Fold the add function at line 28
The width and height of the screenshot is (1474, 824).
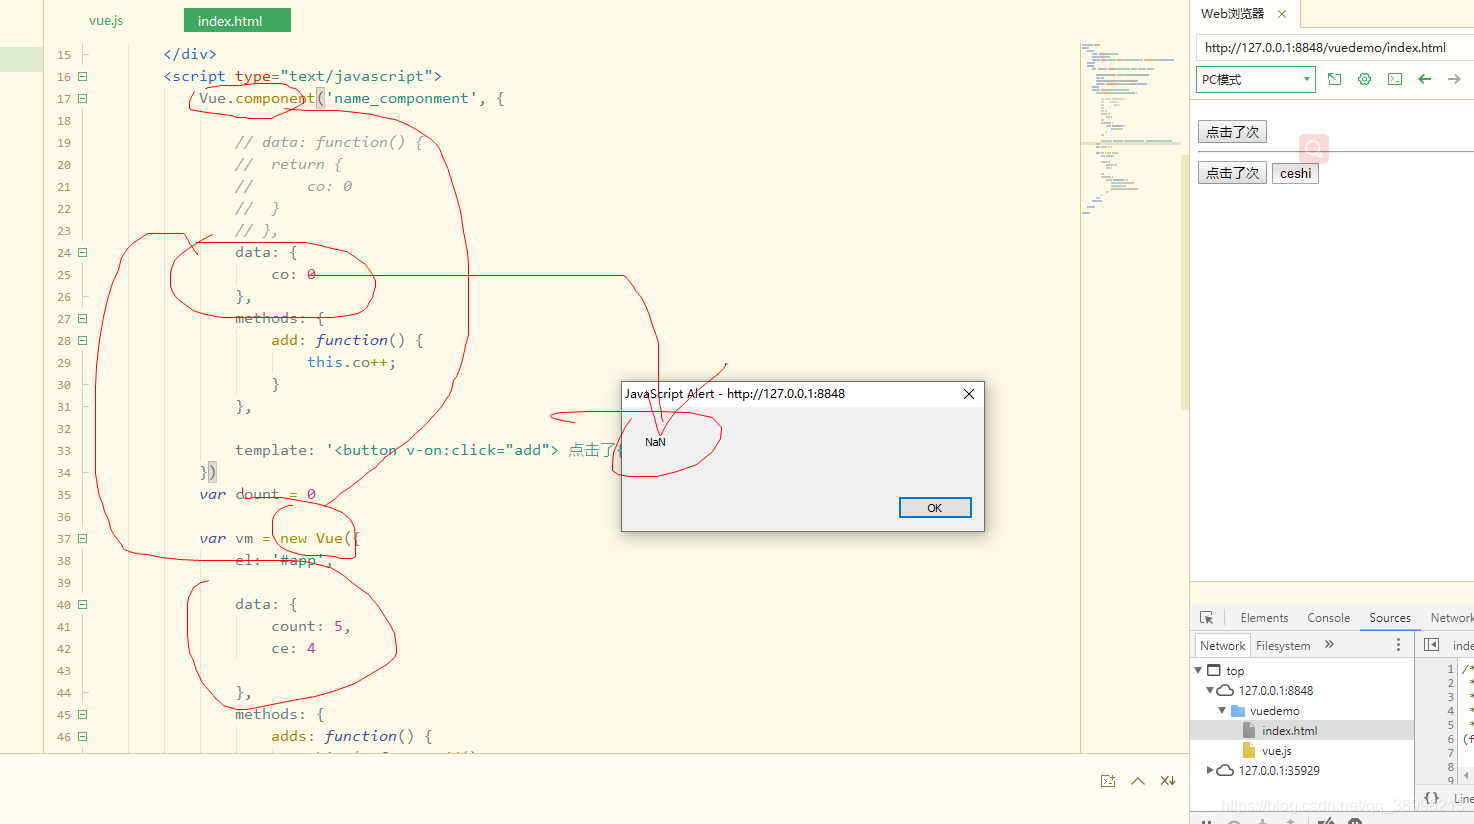pos(82,340)
